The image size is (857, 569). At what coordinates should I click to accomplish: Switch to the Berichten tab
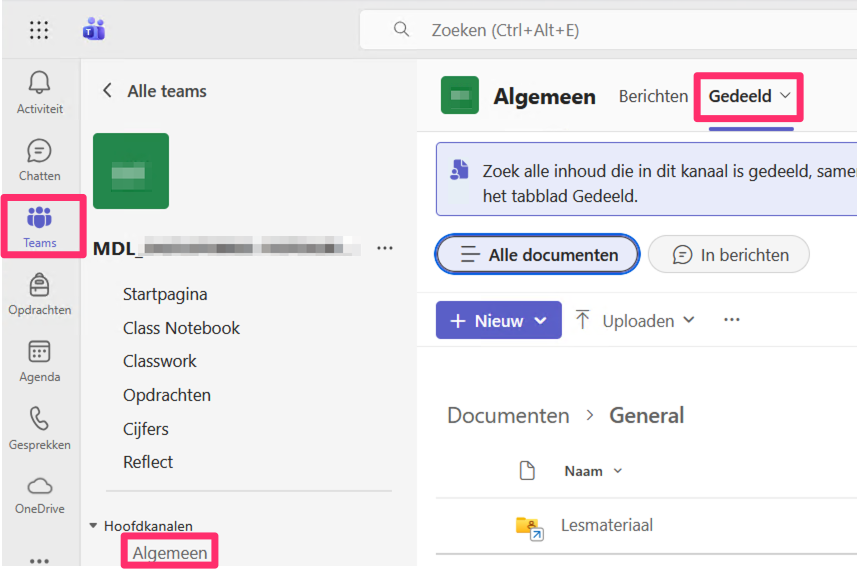coord(653,96)
